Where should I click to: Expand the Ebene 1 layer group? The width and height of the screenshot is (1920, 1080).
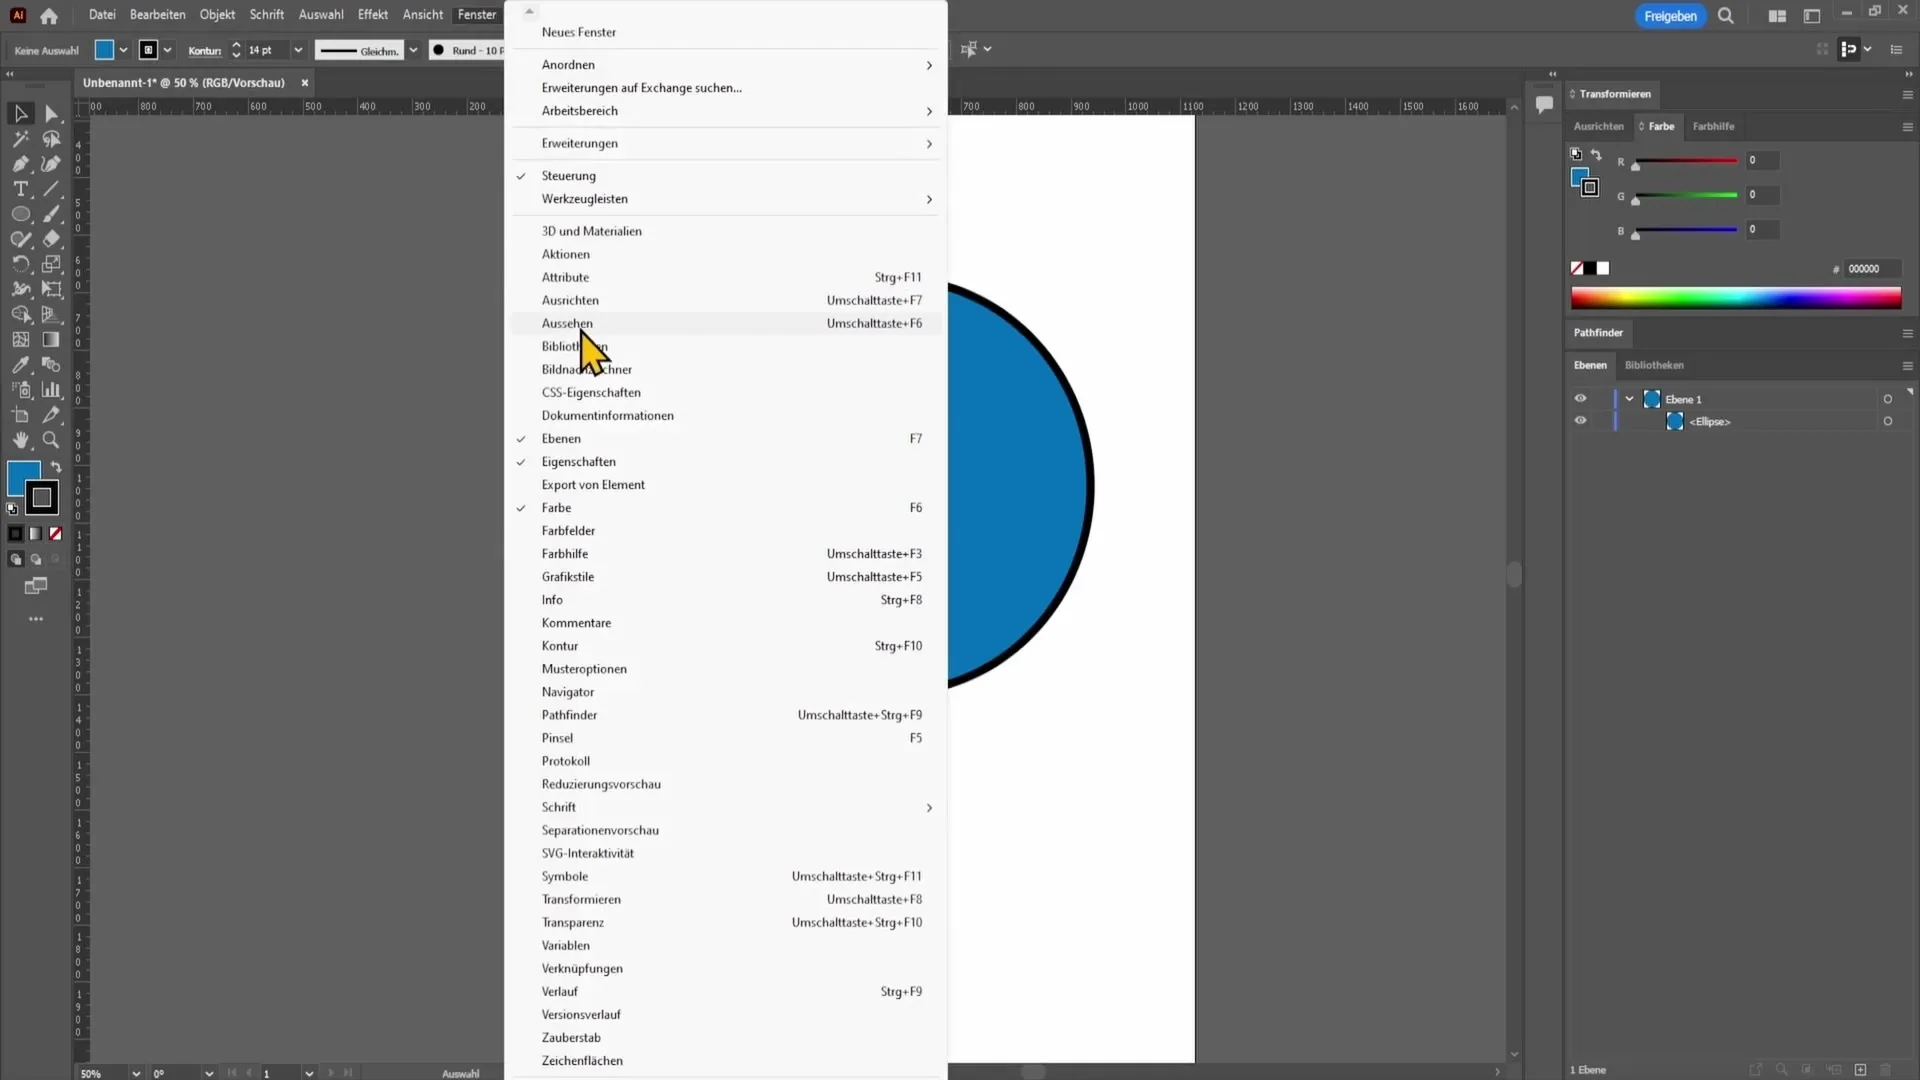point(1630,398)
